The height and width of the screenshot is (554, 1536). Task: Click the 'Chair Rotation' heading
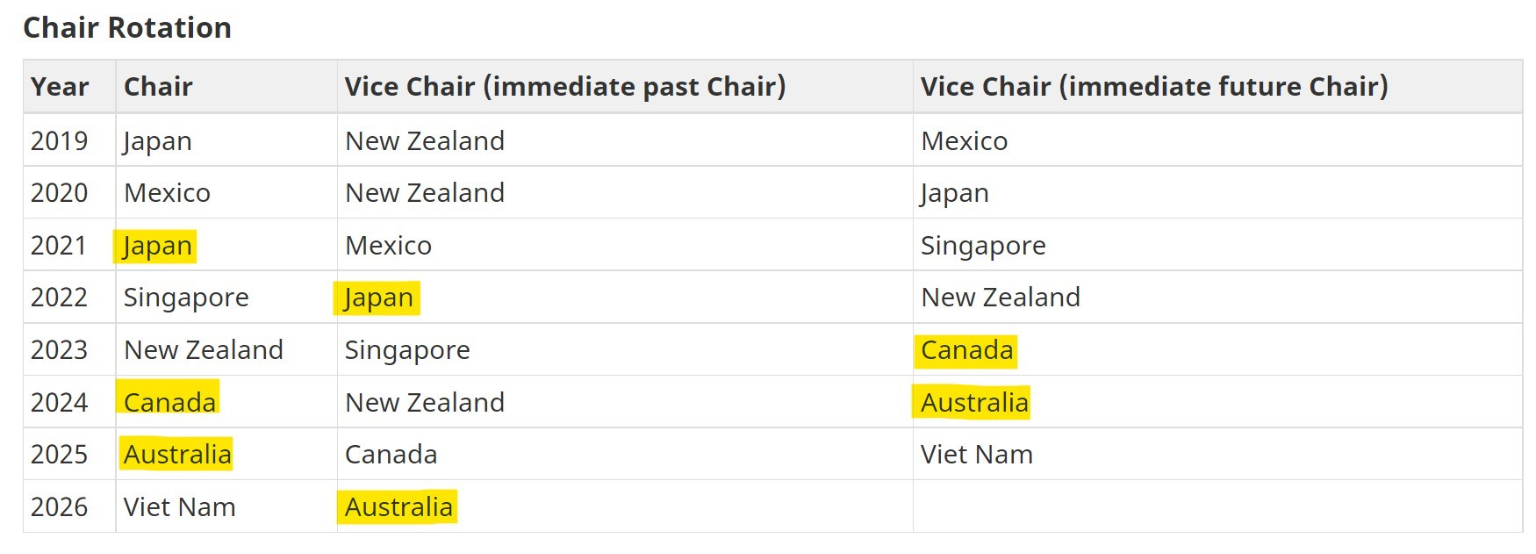pos(127,27)
